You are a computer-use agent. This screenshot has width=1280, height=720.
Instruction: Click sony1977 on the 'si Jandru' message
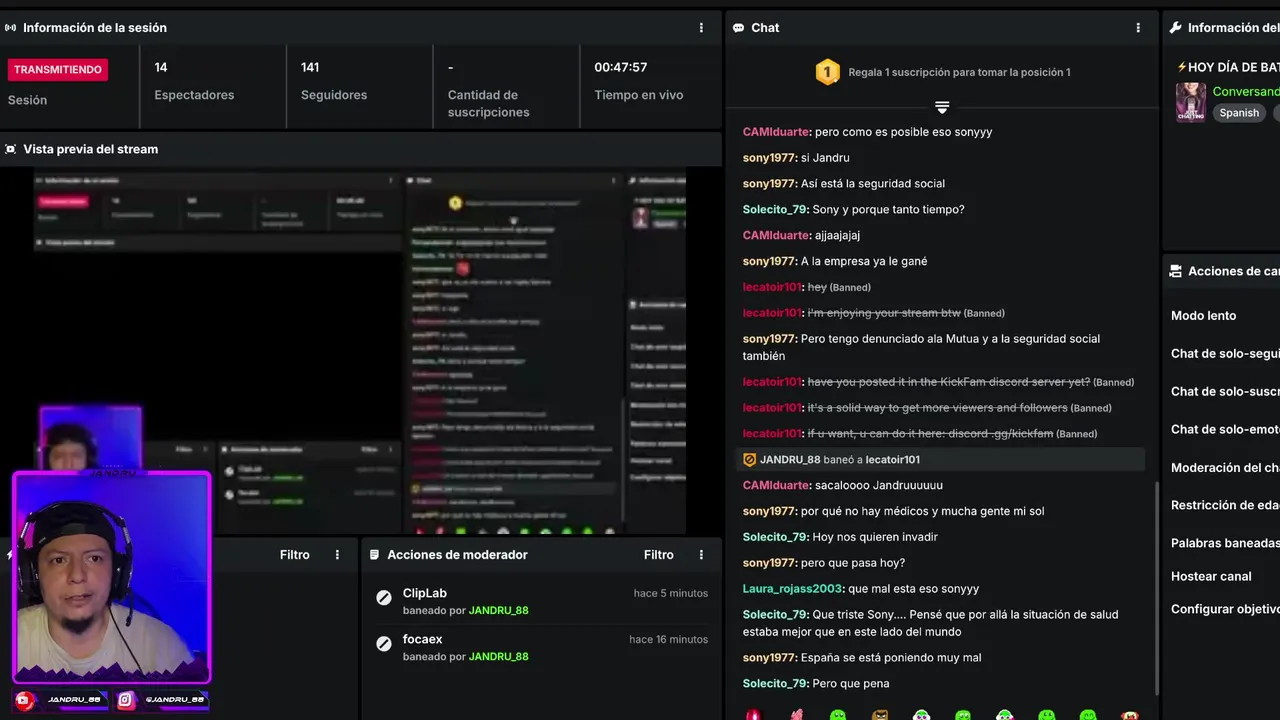click(x=769, y=158)
